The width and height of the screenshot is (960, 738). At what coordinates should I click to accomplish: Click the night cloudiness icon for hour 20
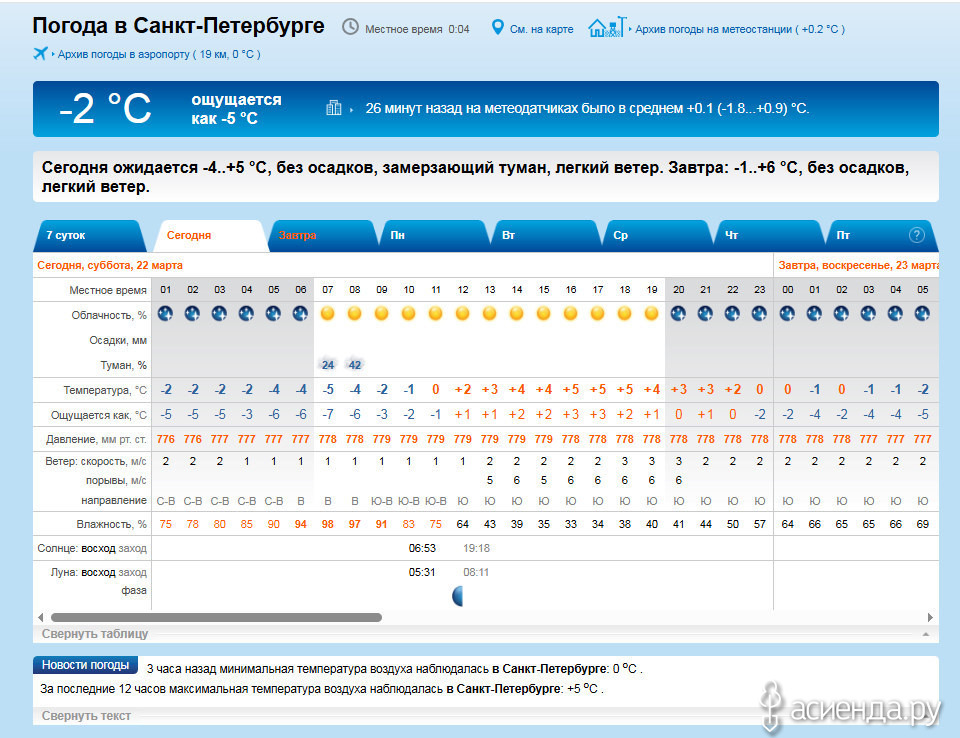point(678,314)
